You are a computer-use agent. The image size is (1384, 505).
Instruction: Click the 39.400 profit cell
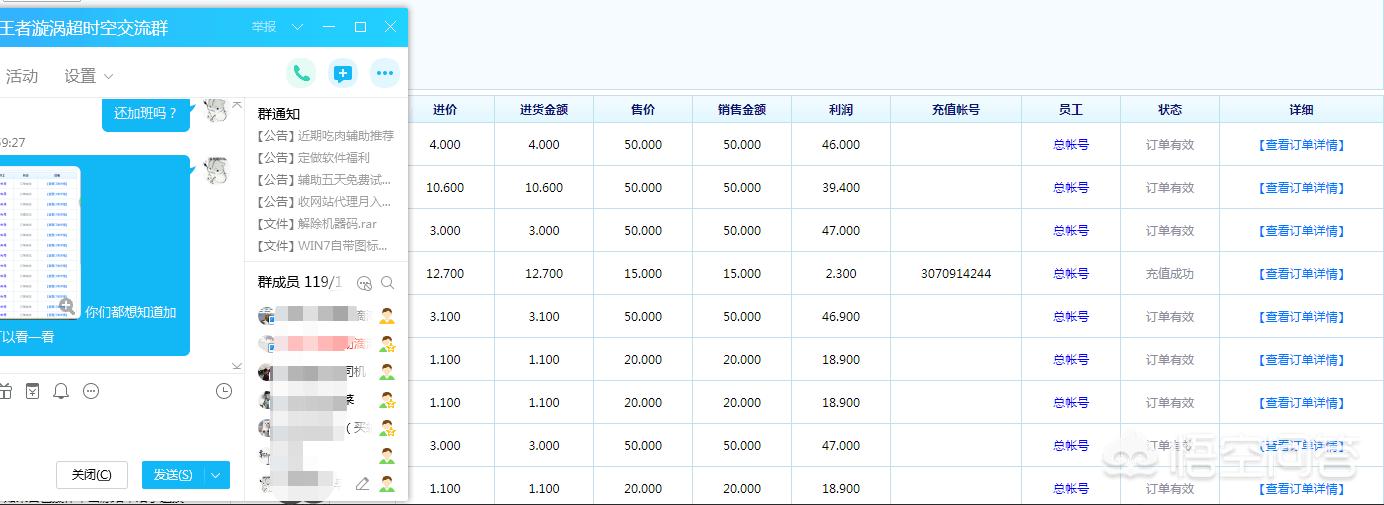coord(841,188)
